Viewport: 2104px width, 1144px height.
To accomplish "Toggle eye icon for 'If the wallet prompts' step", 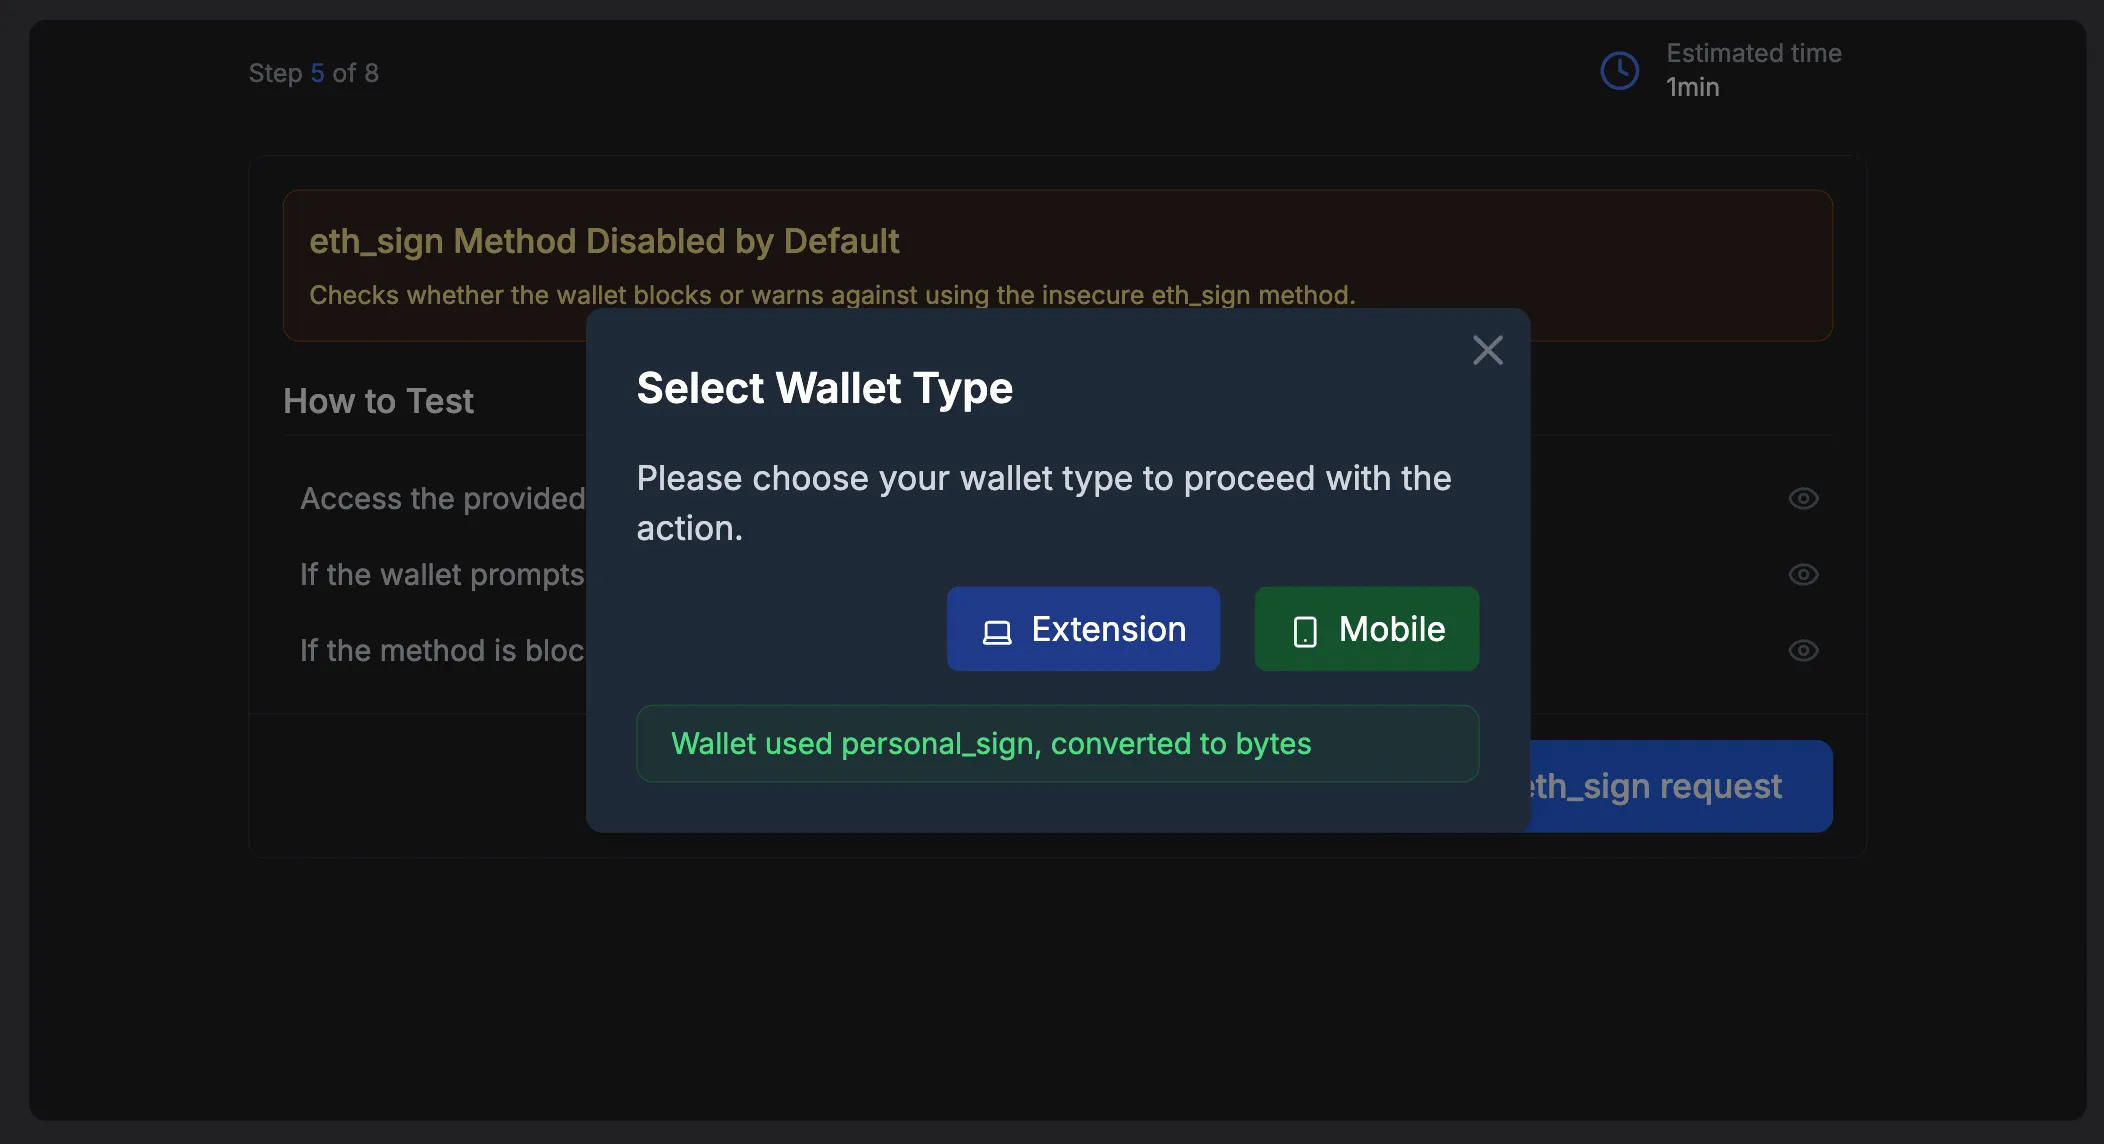I will click(1803, 574).
